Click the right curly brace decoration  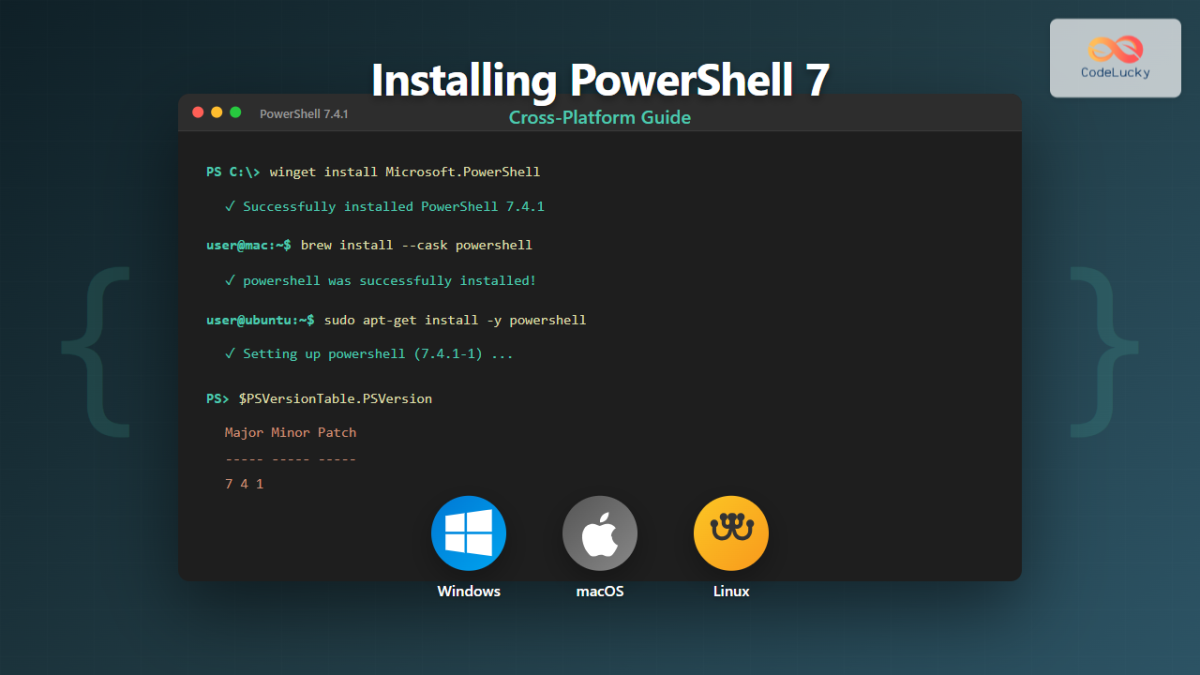point(1104,351)
